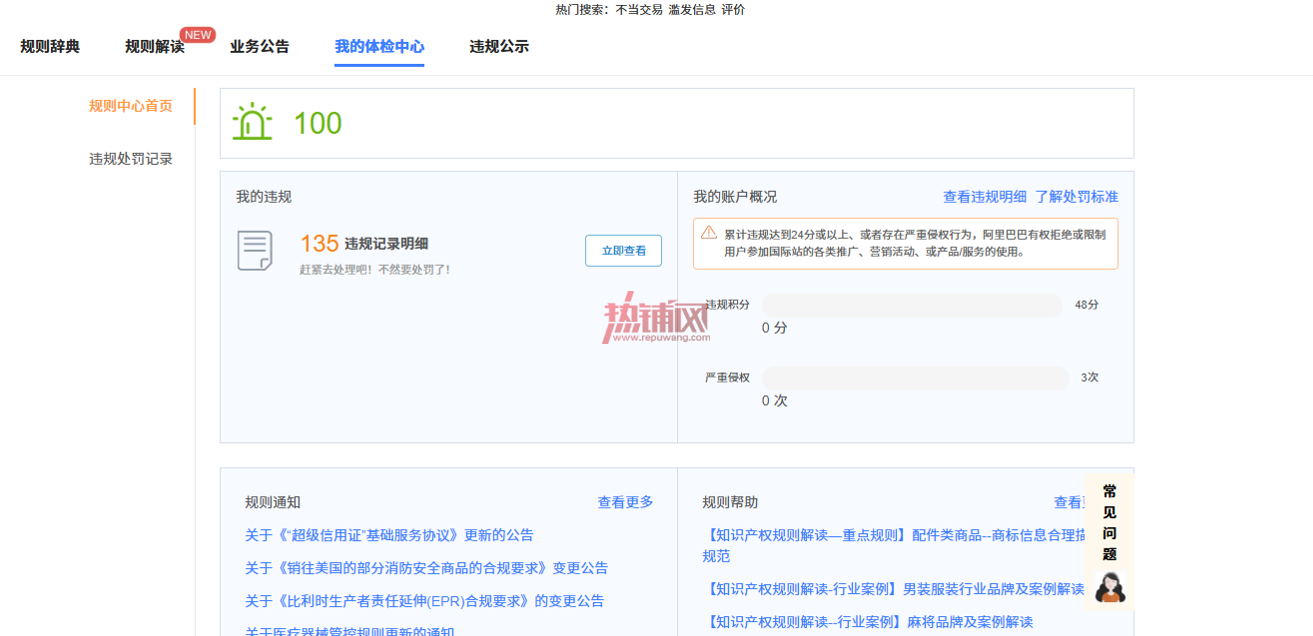The image size is (1313, 636).
Task: Switch to the 业务公告 tab
Action: coord(260,46)
